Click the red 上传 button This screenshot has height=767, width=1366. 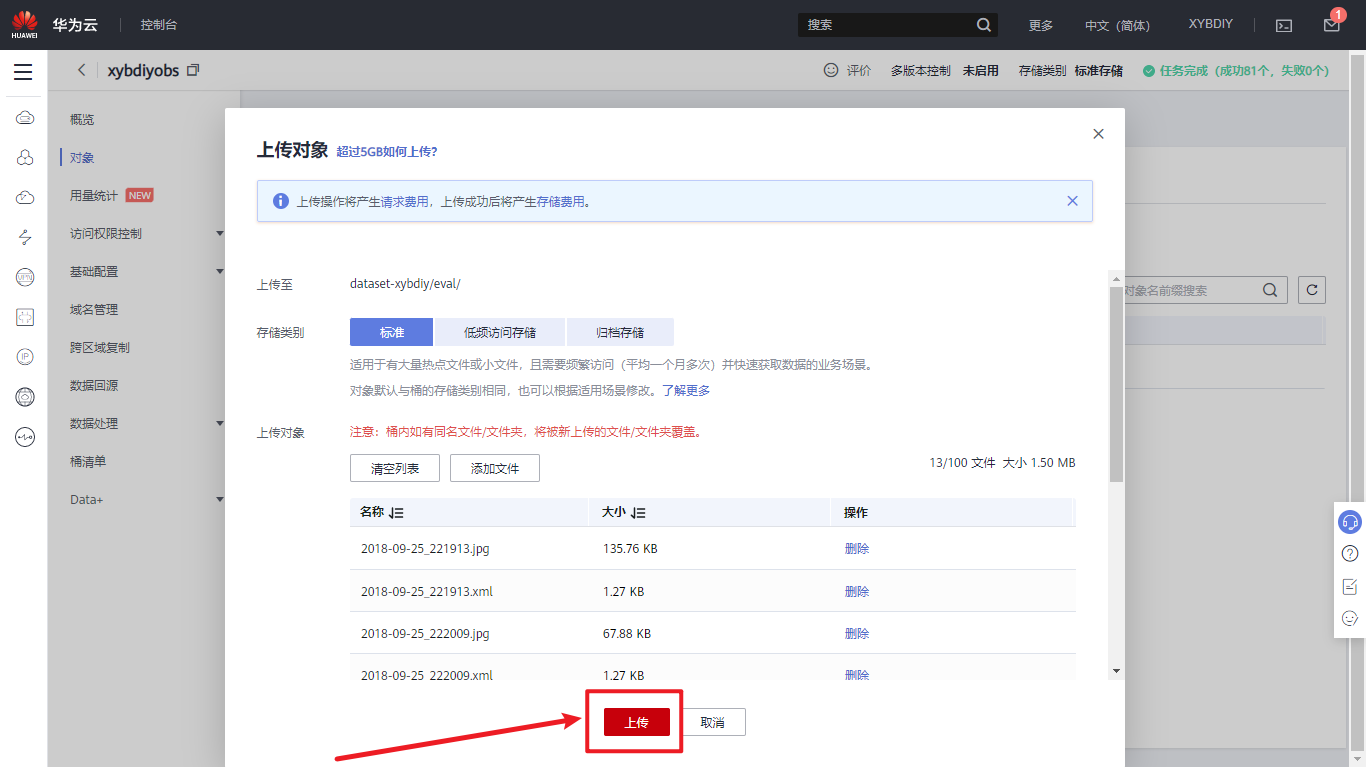[x=637, y=722]
